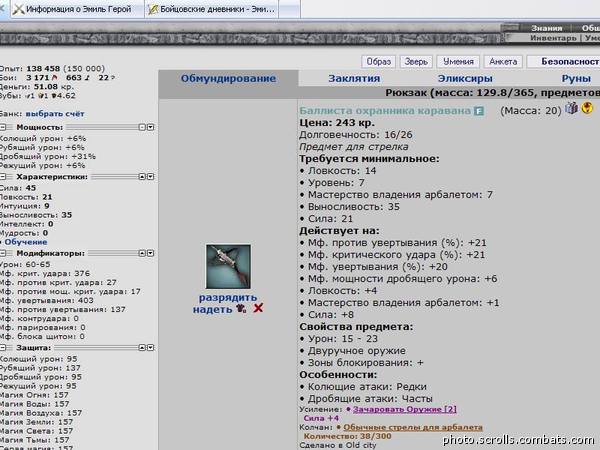
Task: Click the выбрать счёт bank link
Action: [55, 114]
